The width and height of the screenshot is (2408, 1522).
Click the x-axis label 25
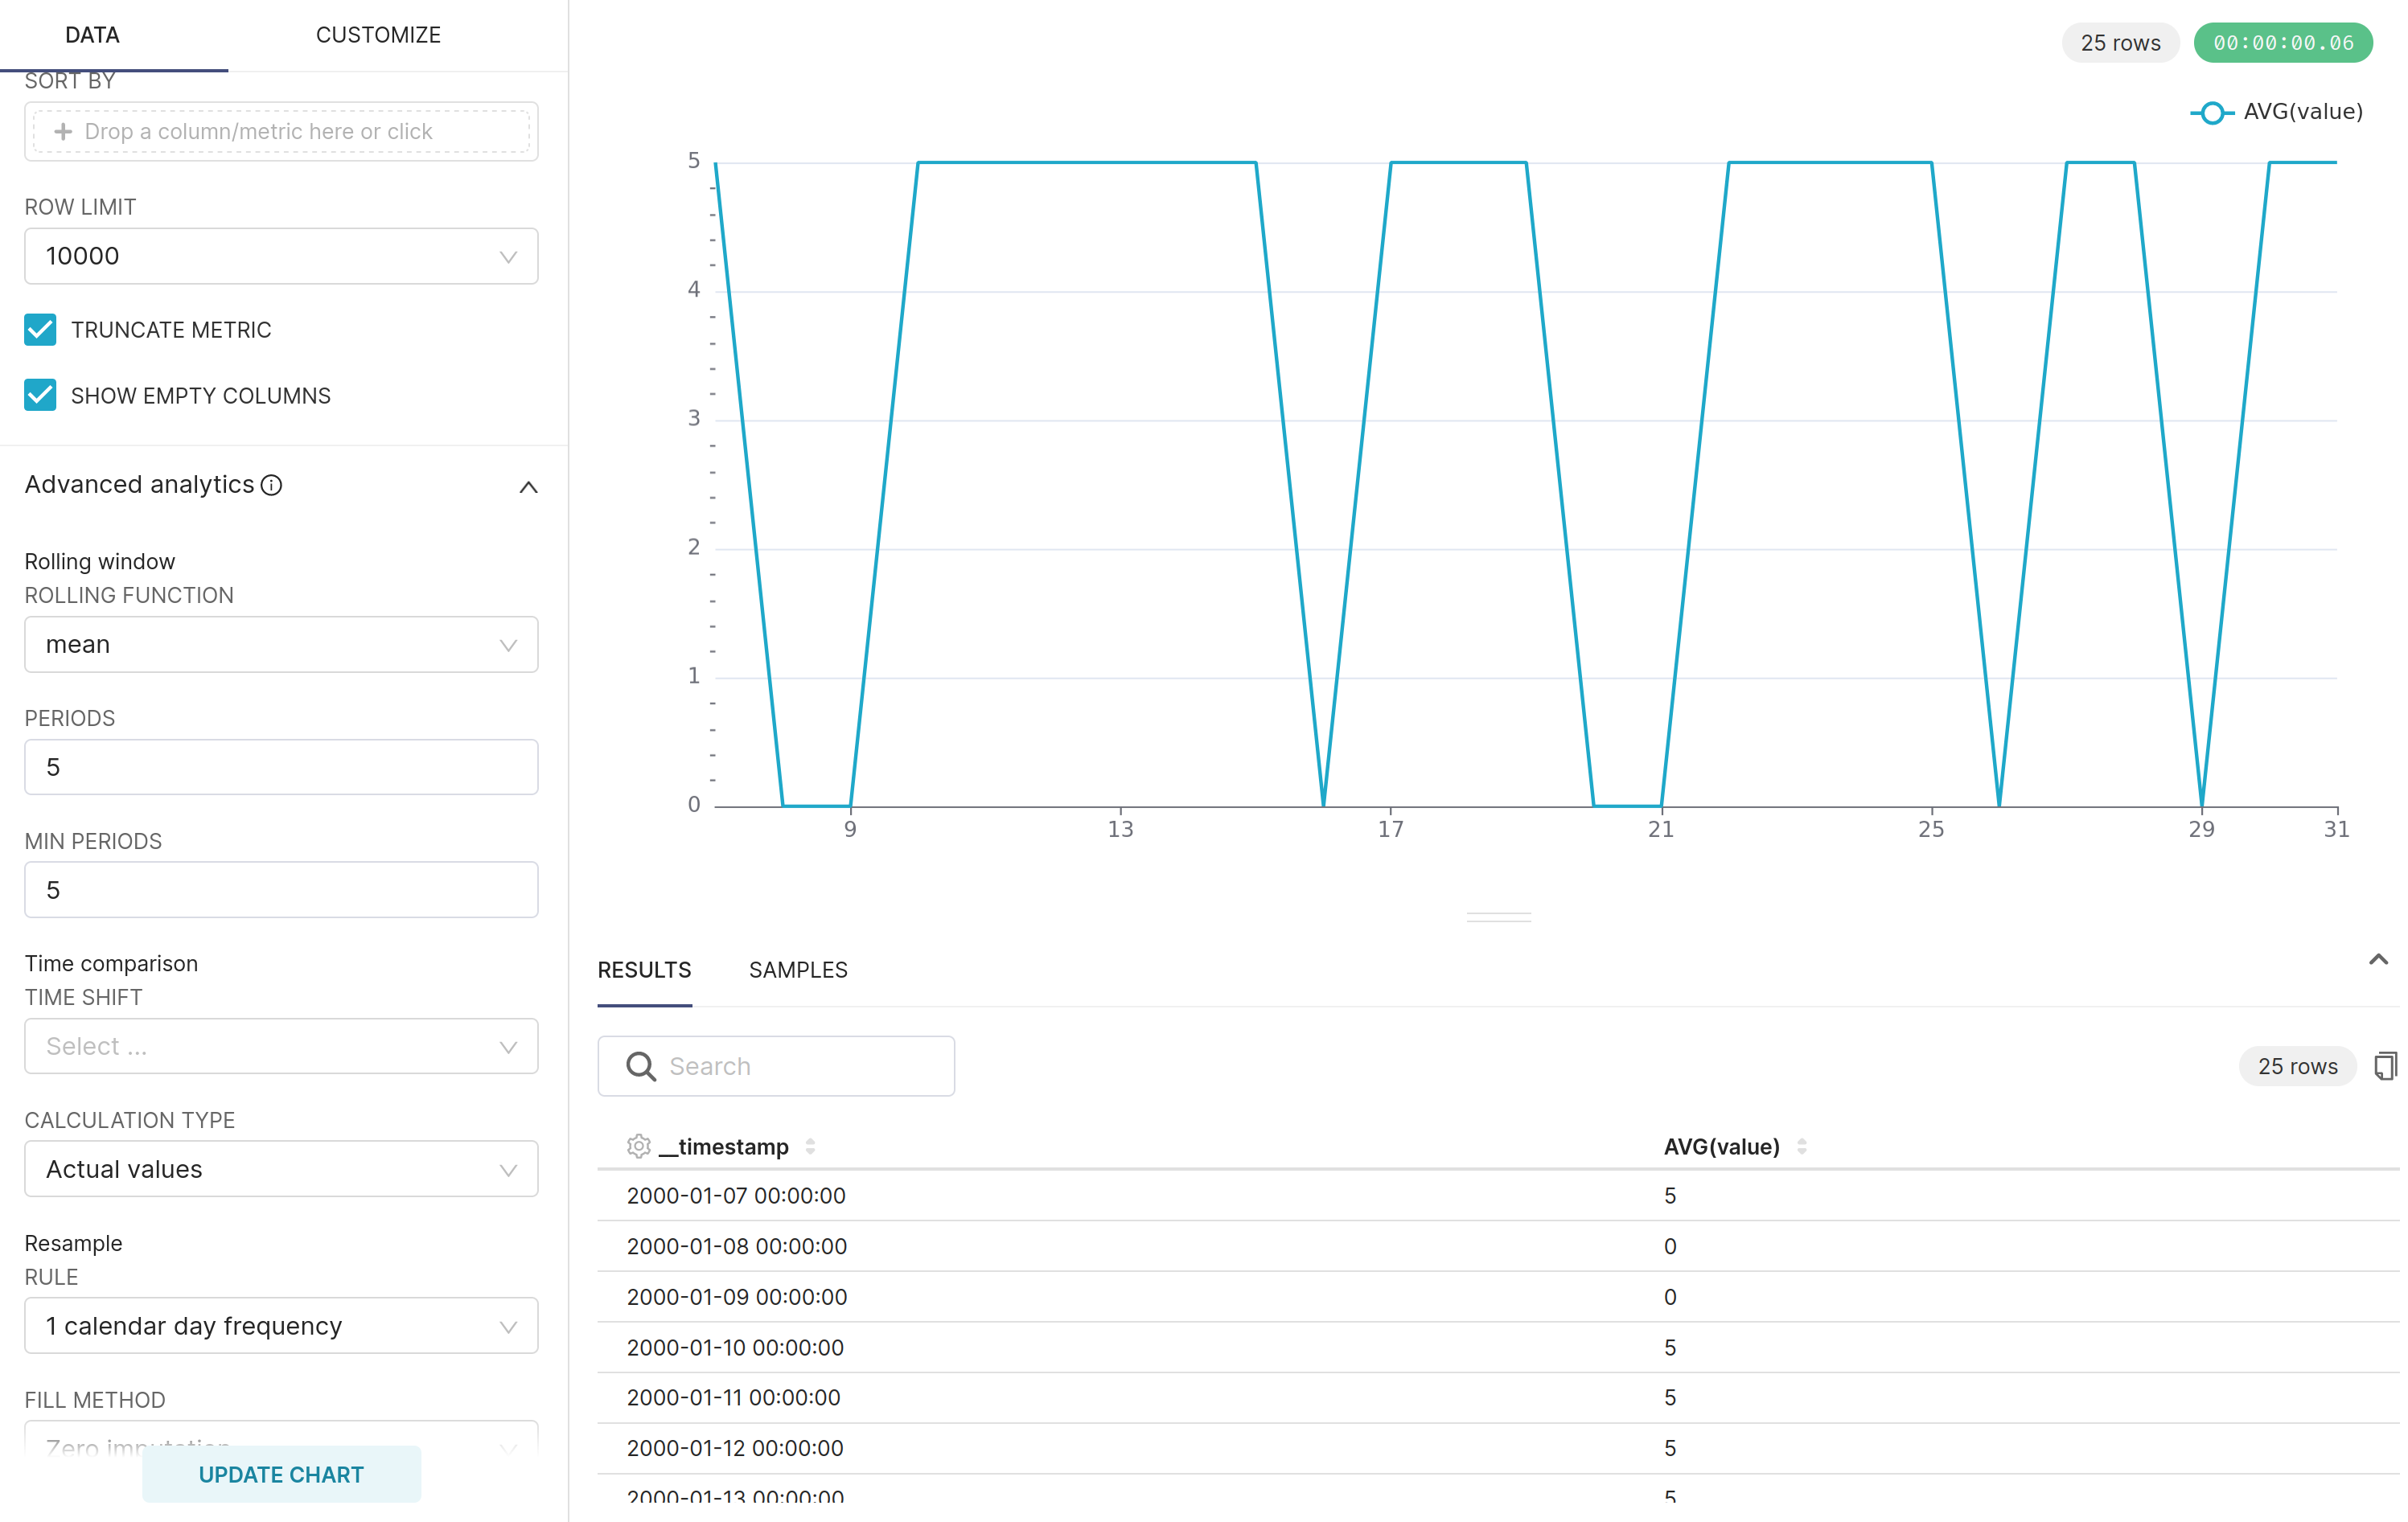(x=1931, y=830)
